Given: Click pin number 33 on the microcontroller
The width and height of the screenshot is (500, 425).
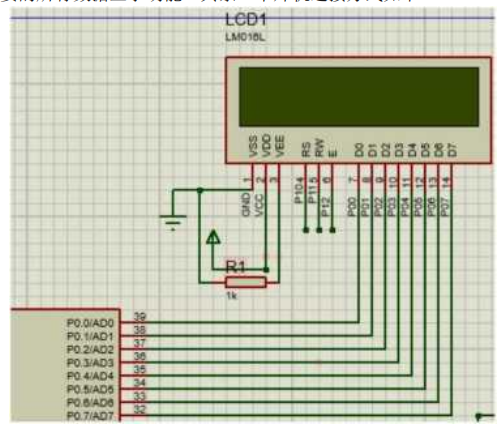Looking at the screenshot, I should pos(140,396).
